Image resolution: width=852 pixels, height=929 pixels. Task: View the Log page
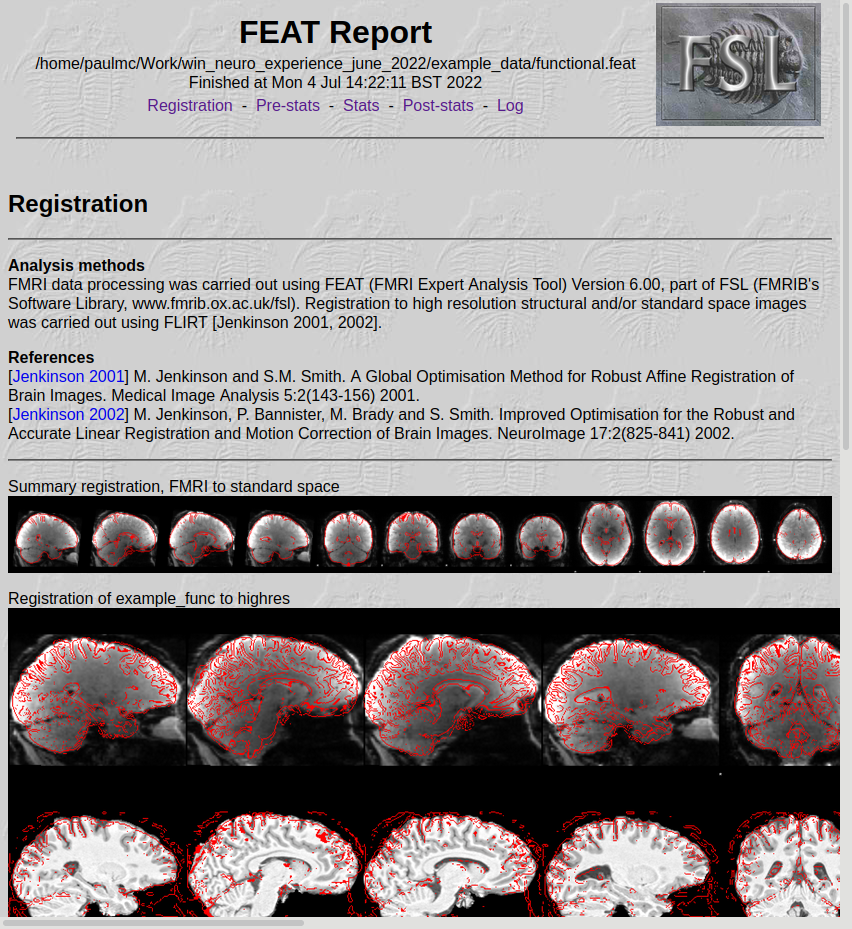click(510, 106)
